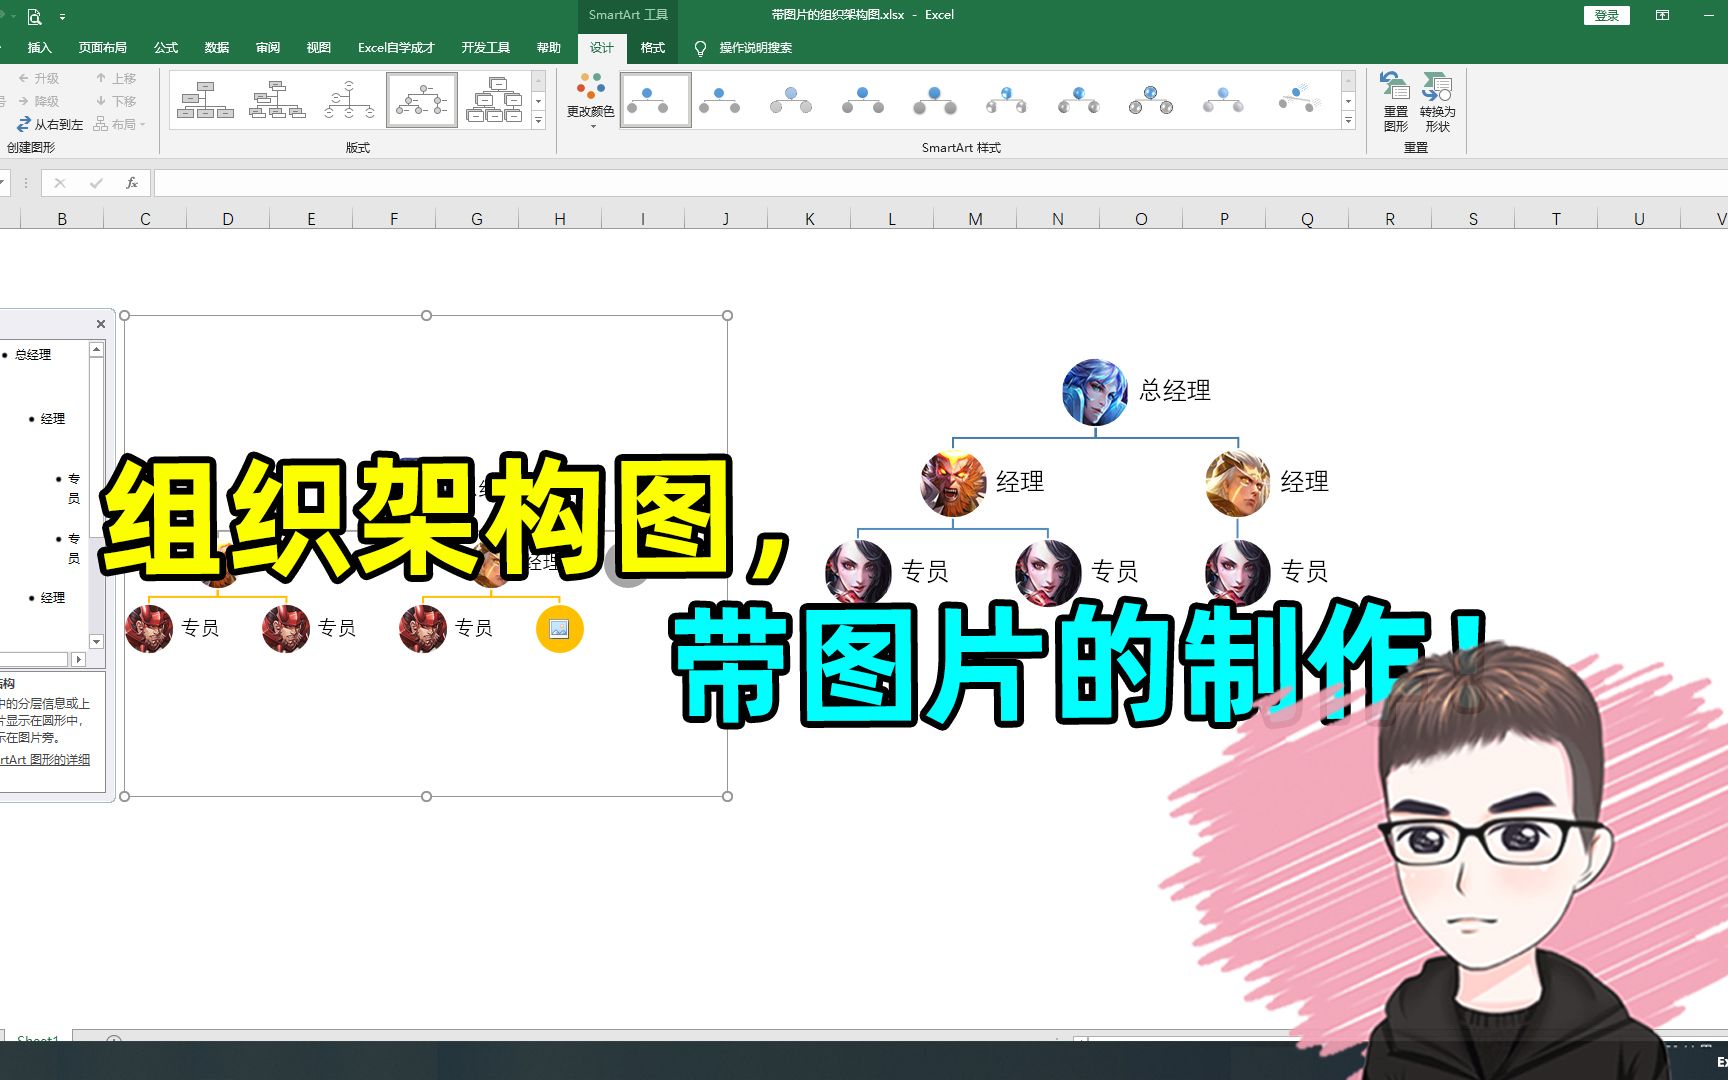Image resolution: width=1728 pixels, height=1080 pixels.
Task: Apply the first simple SmartArt style
Action: pyautogui.click(x=655, y=100)
